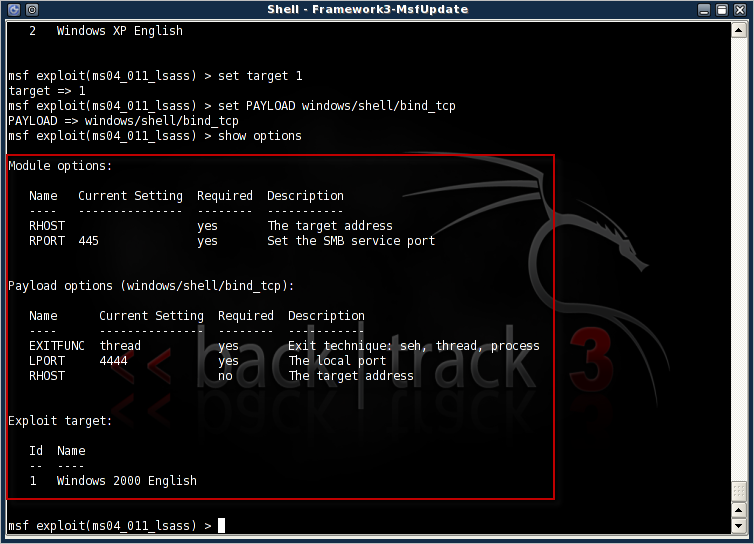Click the 'target => 1' output line

[x=47, y=91]
